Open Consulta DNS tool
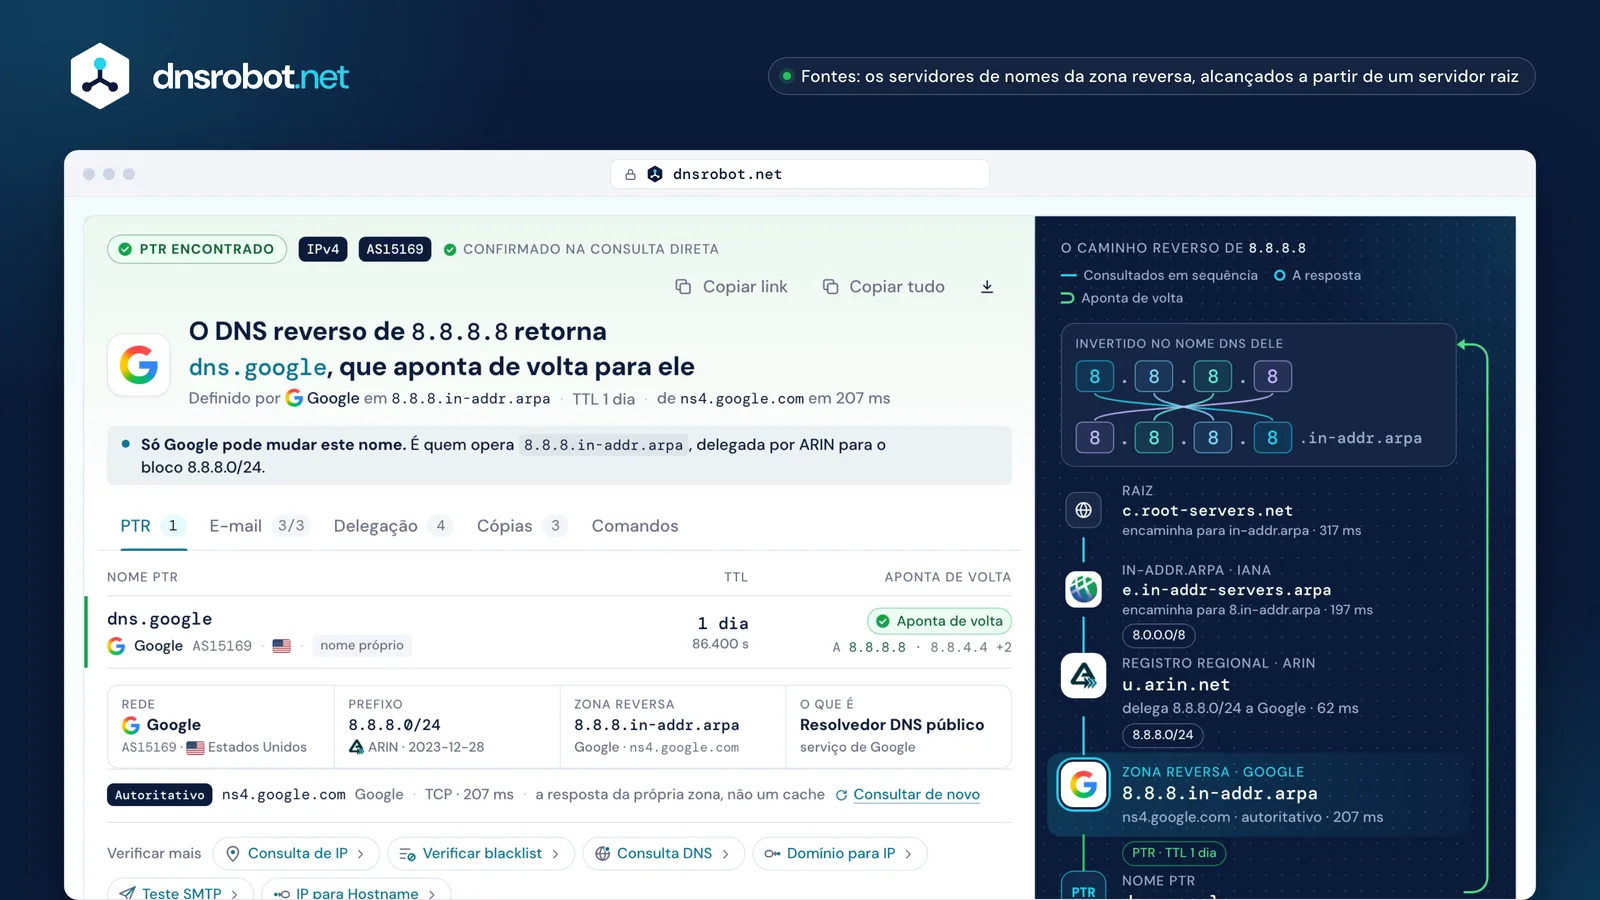The width and height of the screenshot is (1600, 900). pyautogui.click(x=663, y=854)
